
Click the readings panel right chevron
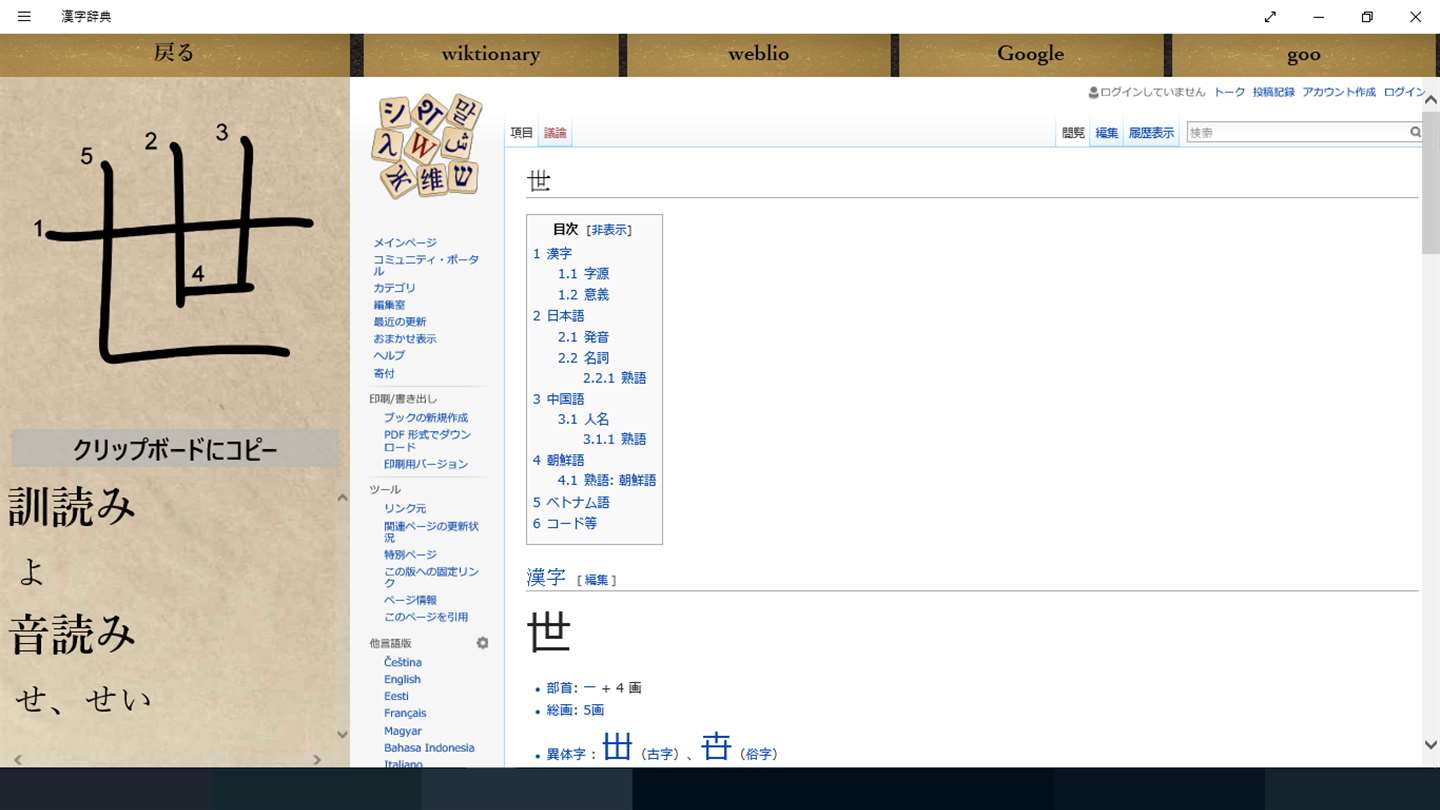tap(317, 760)
